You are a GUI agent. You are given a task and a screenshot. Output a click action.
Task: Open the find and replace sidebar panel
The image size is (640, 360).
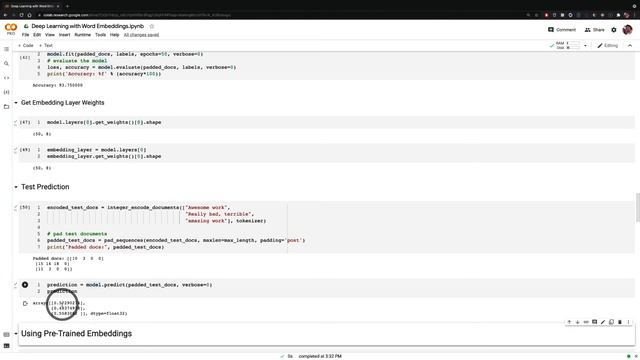pyautogui.click(x=6, y=64)
